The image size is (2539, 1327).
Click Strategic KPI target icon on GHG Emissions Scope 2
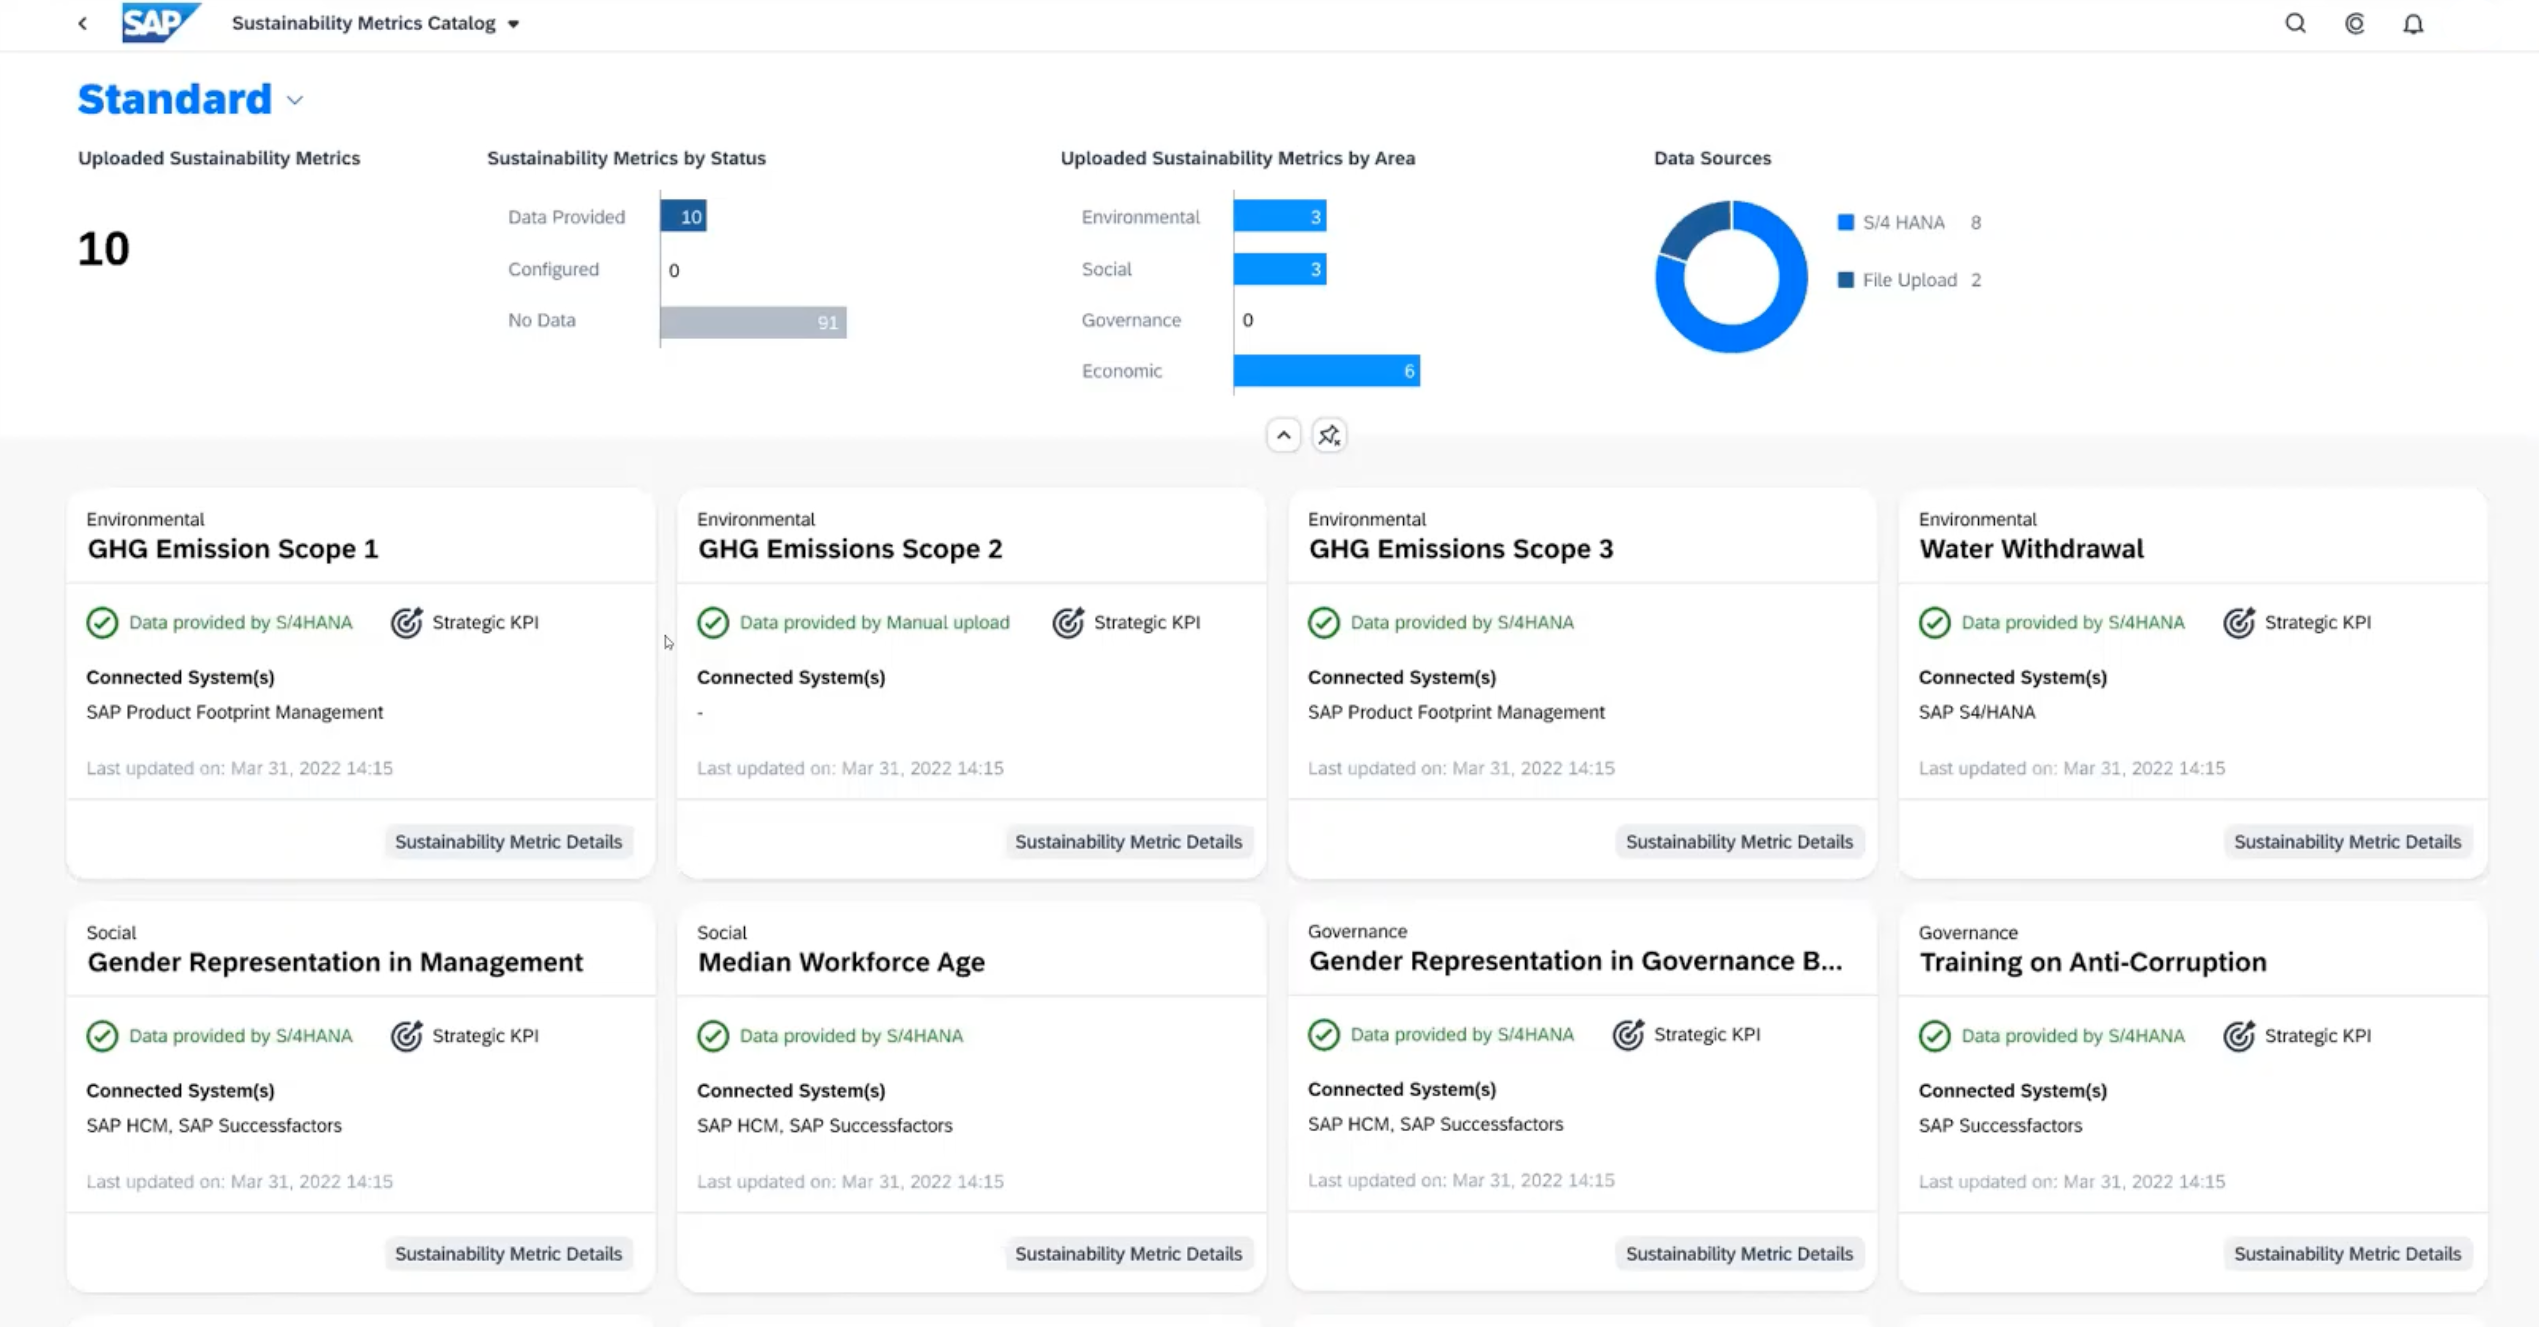[1068, 622]
